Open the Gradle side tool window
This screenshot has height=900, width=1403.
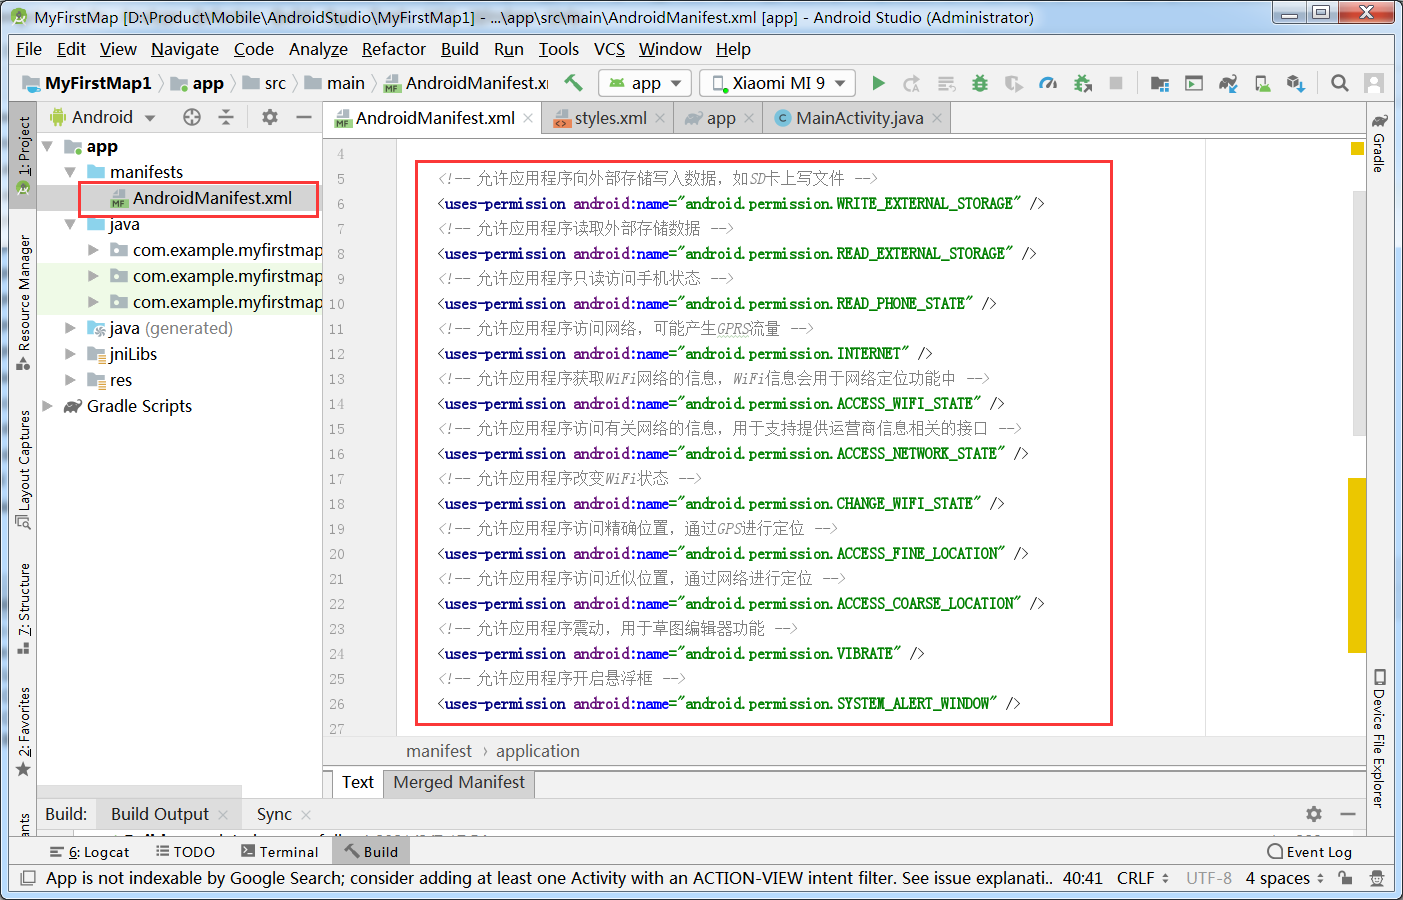pyautogui.click(x=1379, y=142)
